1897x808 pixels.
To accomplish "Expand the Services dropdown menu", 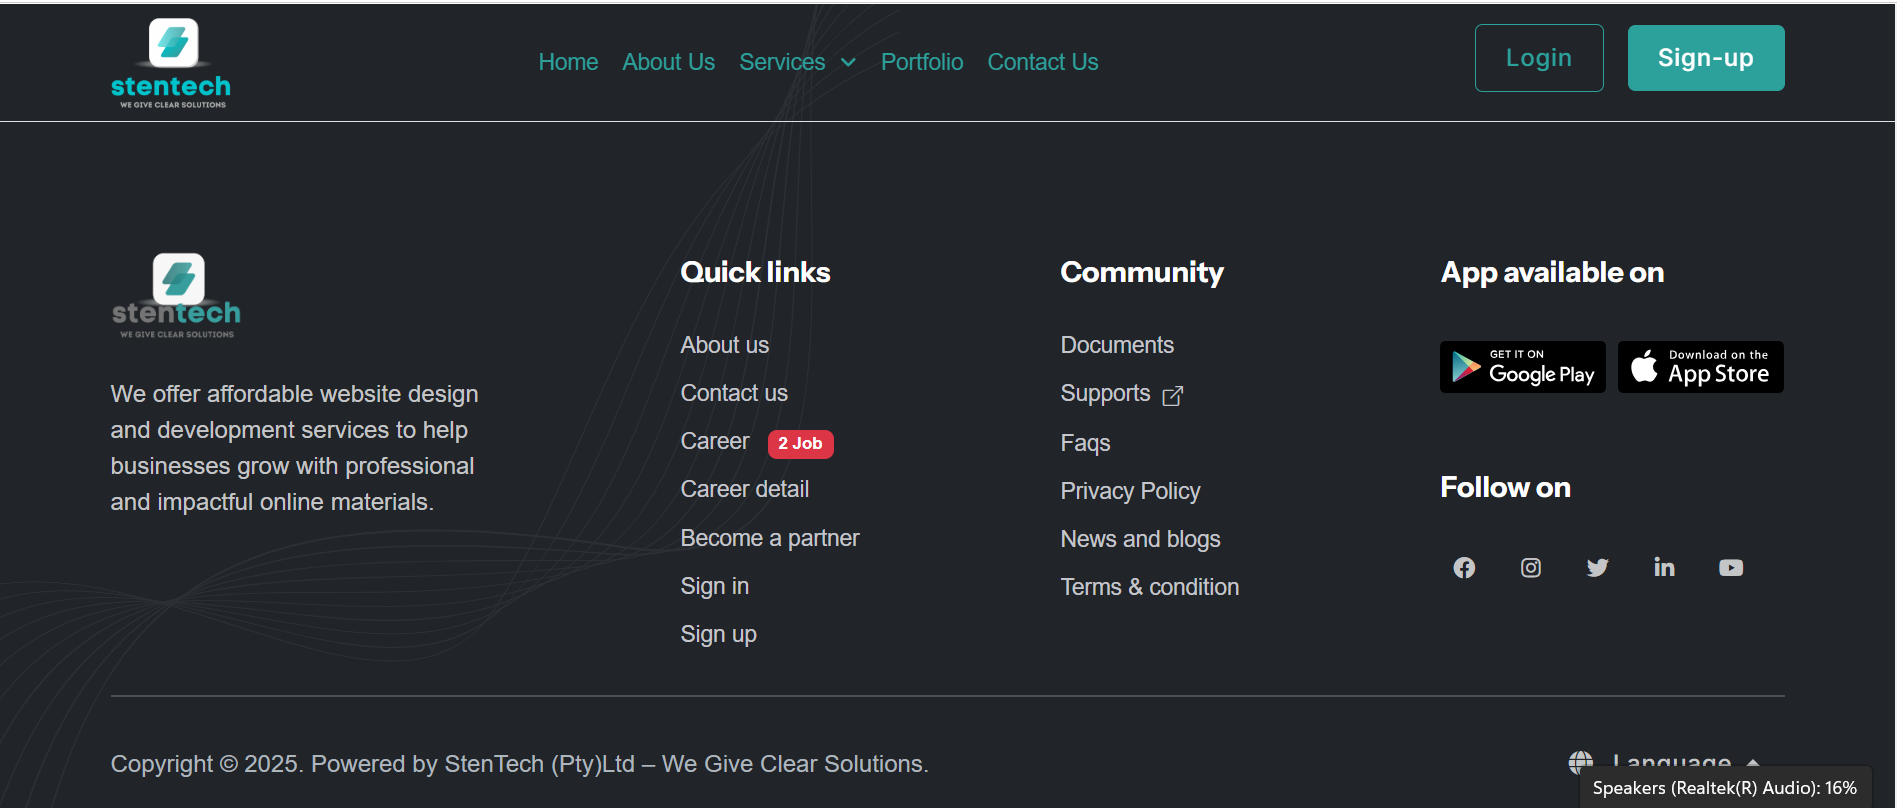I will (x=782, y=62).
